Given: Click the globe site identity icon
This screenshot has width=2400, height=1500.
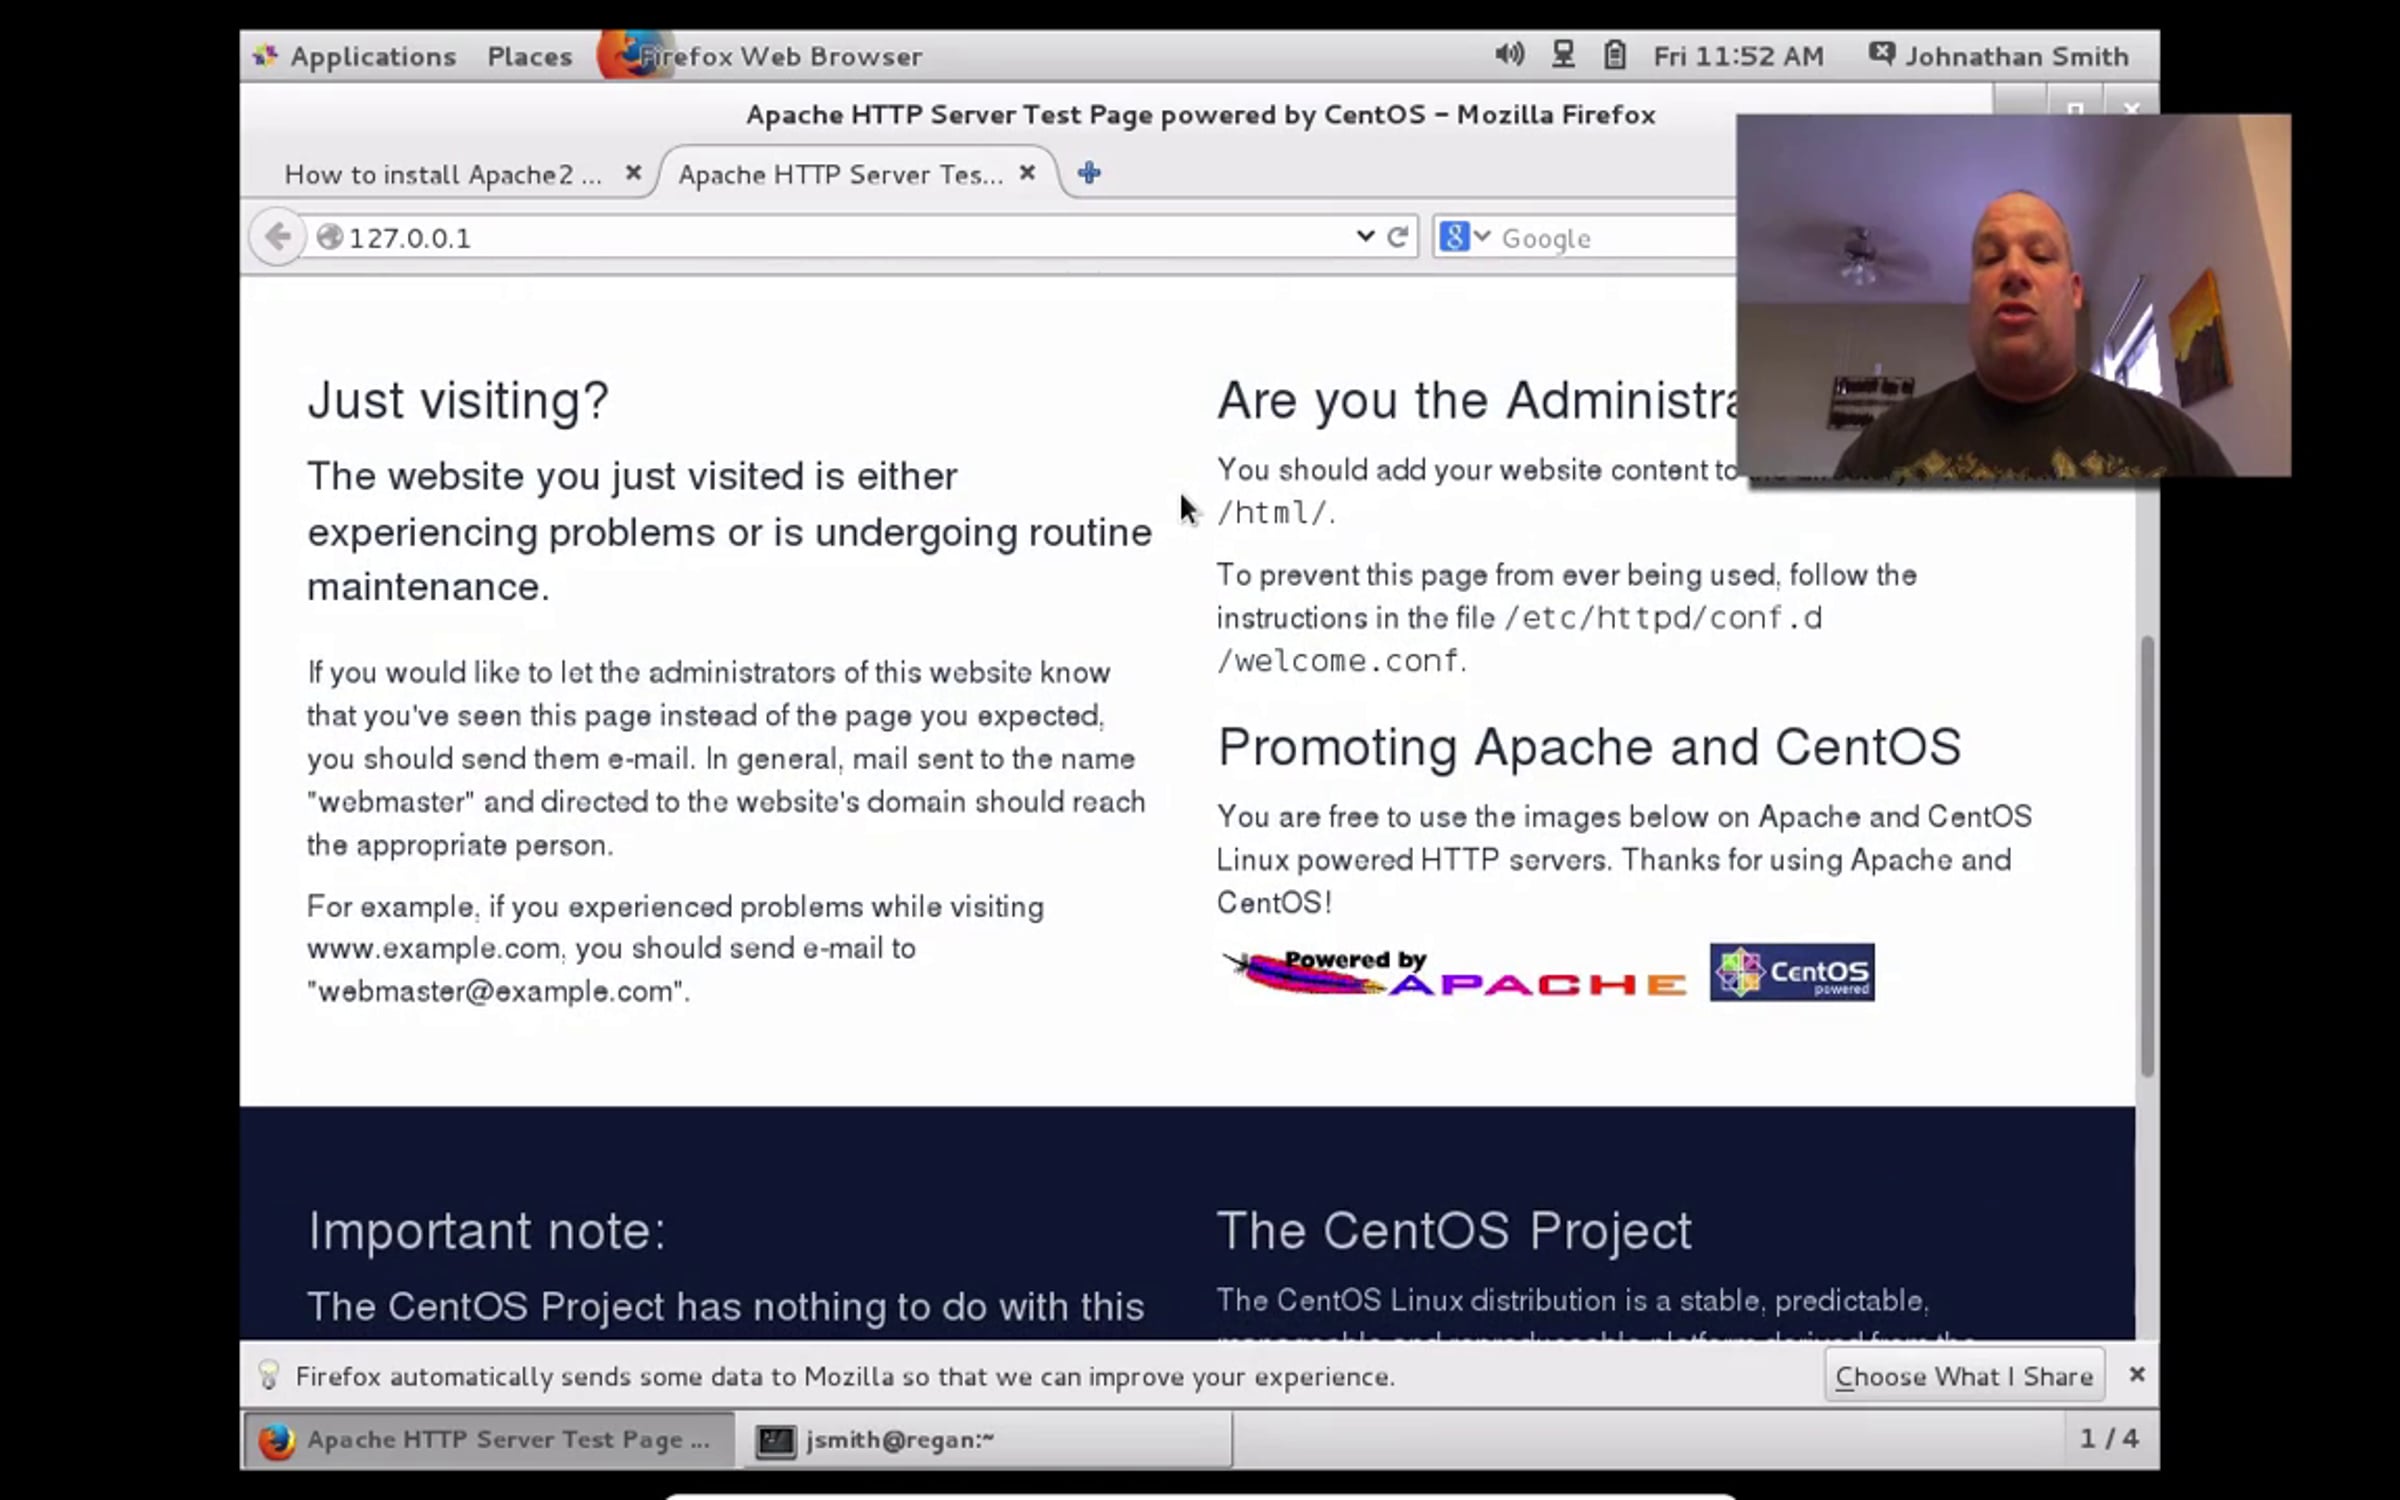Looking at the screenshot, I should (329, 237).
